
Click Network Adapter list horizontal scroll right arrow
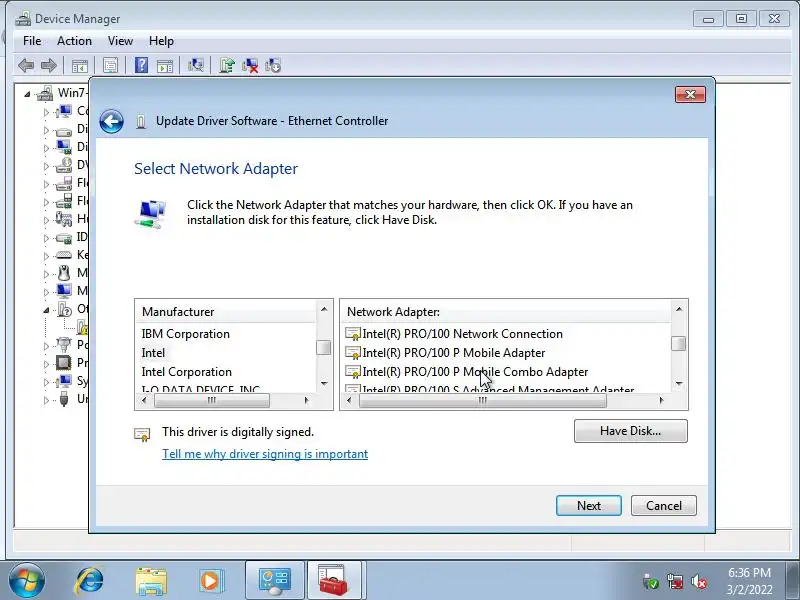click(x=661, y=401)
